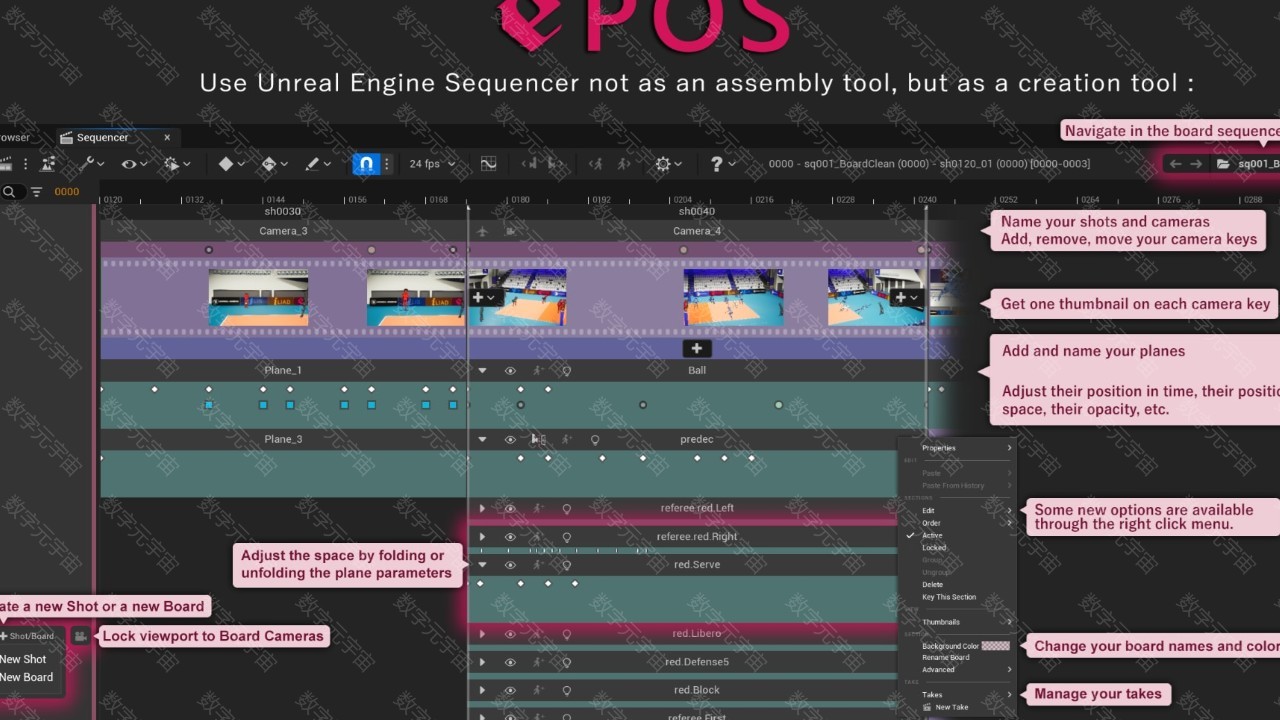The height and width of the screenshot is (720, 1280).
Task: Click the snapping options three-dot menu
Action: [x=387, y=164]
